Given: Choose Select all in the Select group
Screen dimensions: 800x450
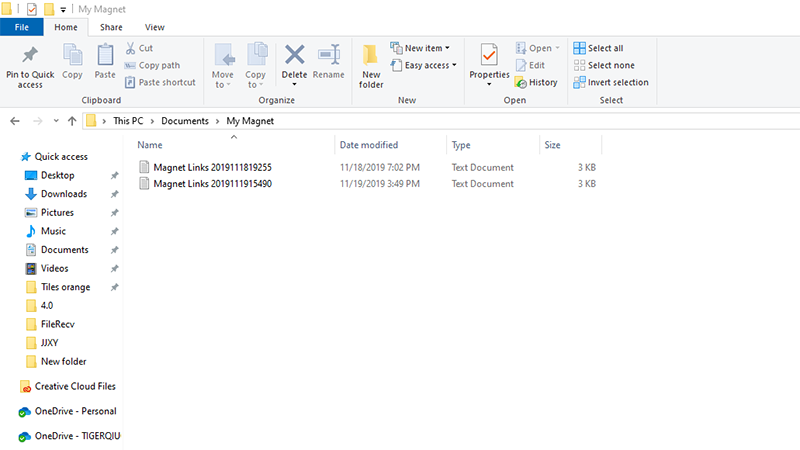Looking at the screenshot, I should point(598,48).
